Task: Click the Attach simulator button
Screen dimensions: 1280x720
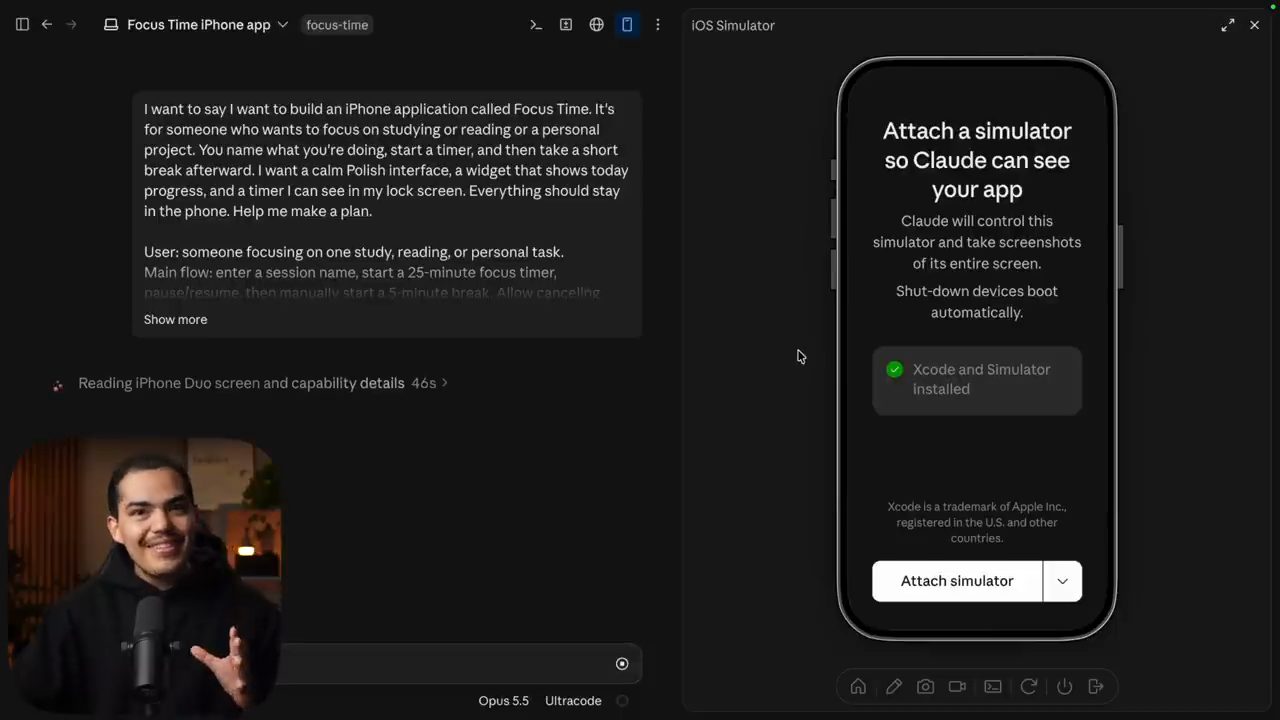Action: coord(957,581)
